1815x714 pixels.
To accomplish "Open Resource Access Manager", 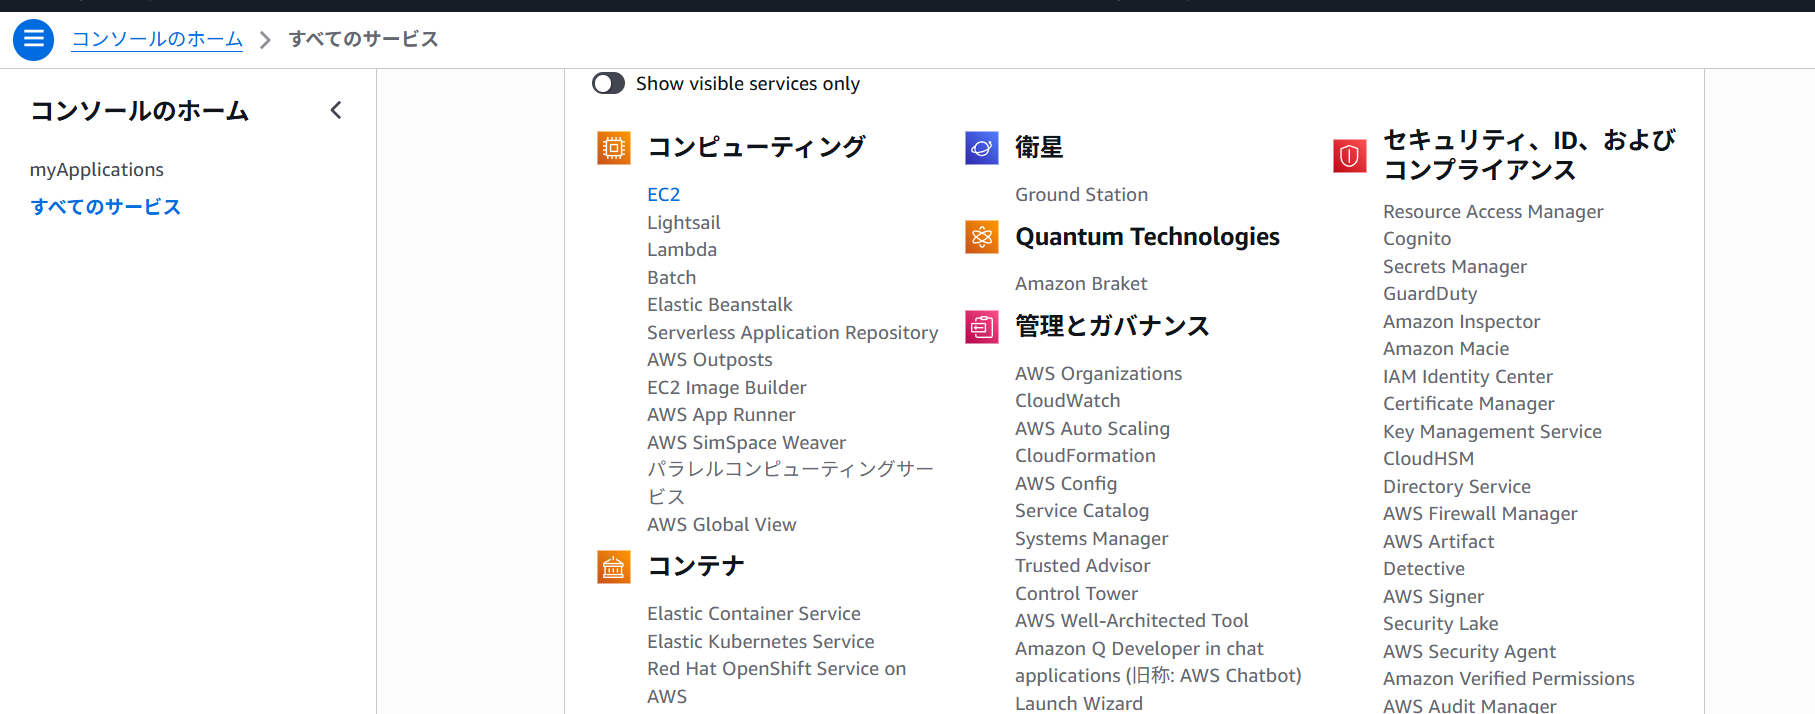I will [x=1493, y=212].
